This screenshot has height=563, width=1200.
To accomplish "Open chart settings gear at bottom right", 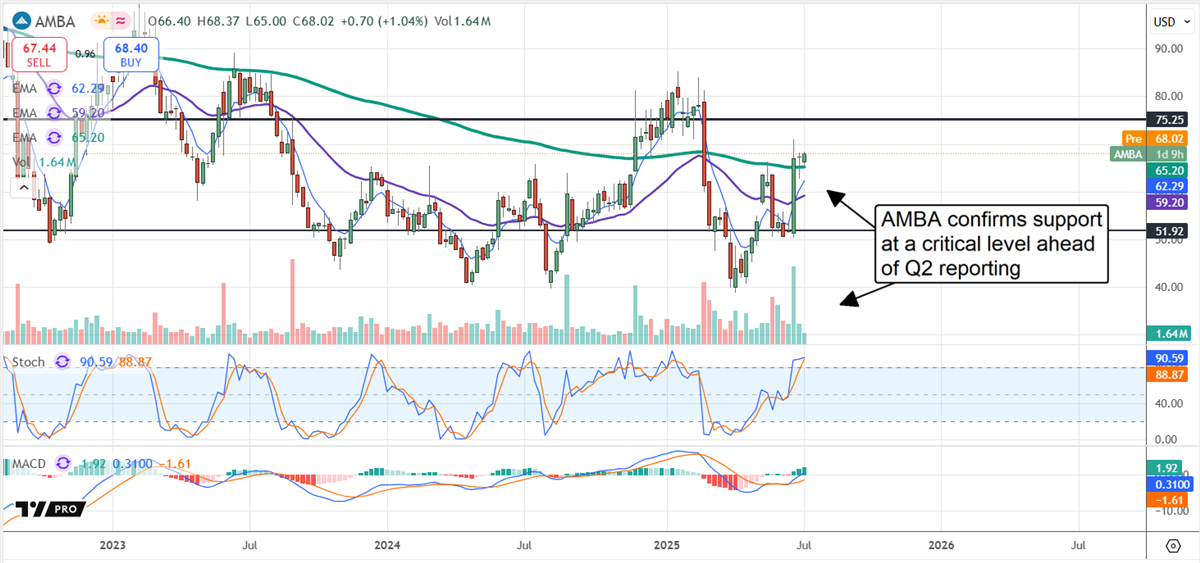I will 1173,545.
